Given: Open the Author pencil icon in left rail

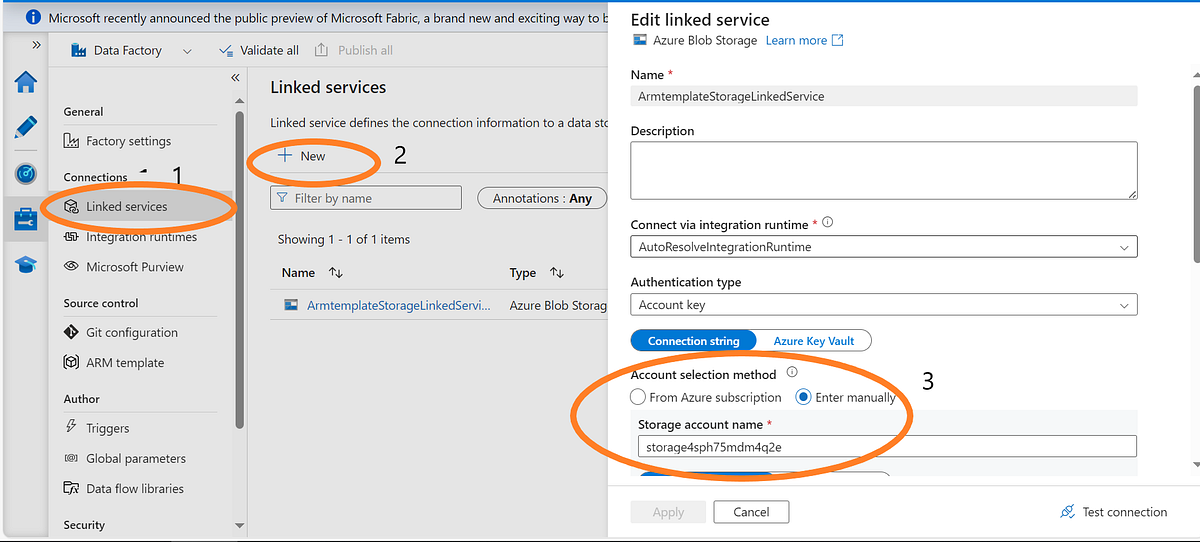Looking at the screenshot, I should [x=25, y=127].
